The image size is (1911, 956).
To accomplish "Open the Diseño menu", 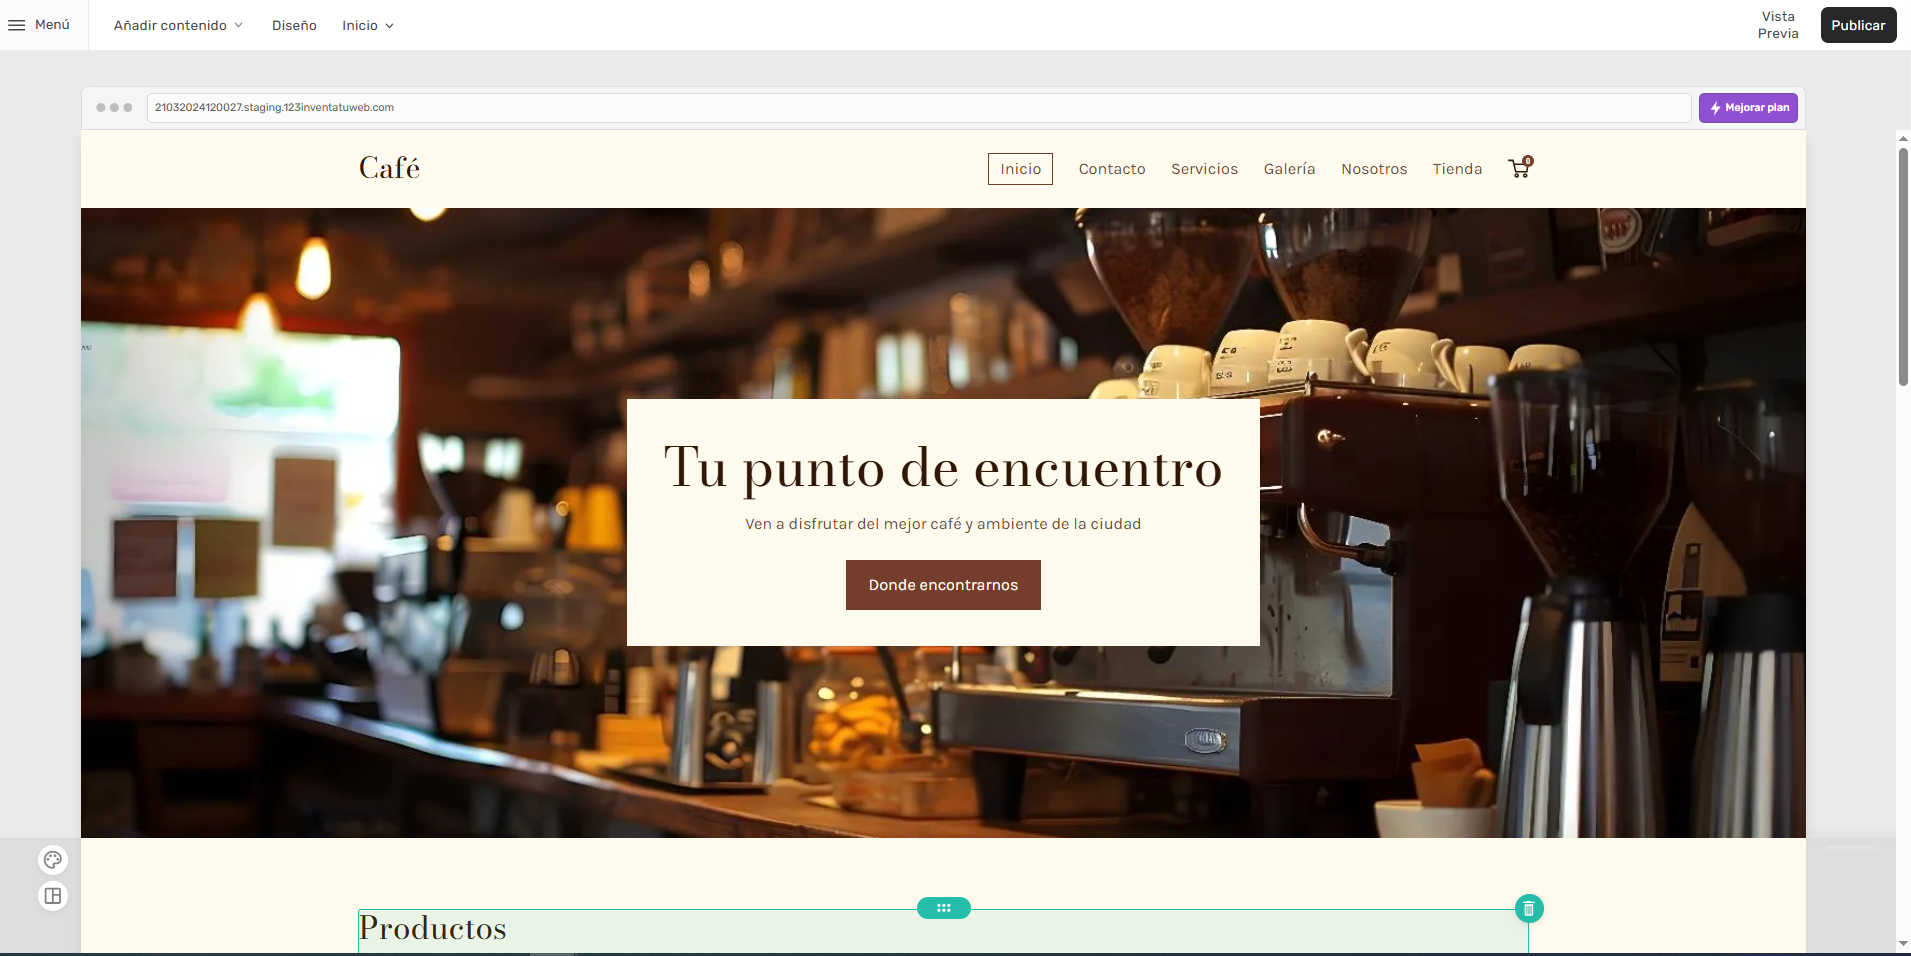I will (x=294, y=25).
